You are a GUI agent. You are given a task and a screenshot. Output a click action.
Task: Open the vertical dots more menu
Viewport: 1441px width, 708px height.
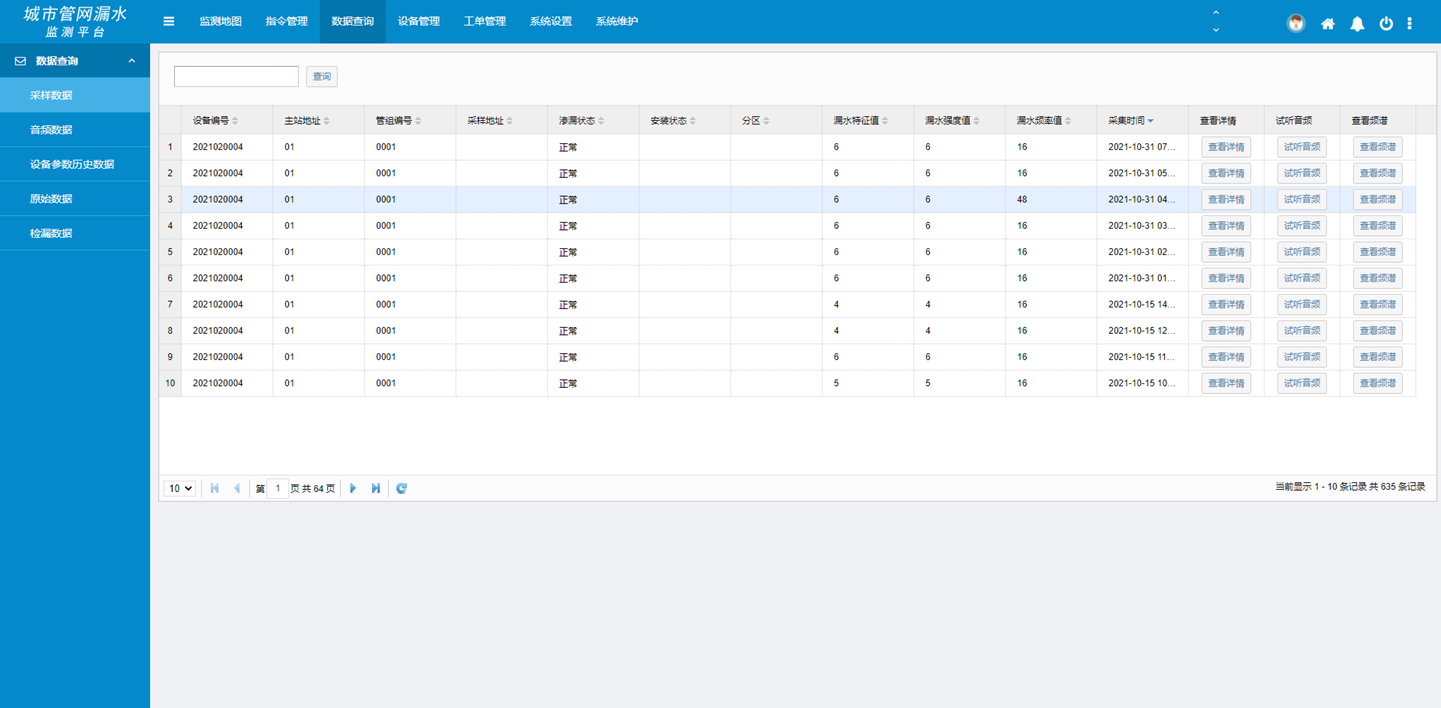click(1410, 24)
